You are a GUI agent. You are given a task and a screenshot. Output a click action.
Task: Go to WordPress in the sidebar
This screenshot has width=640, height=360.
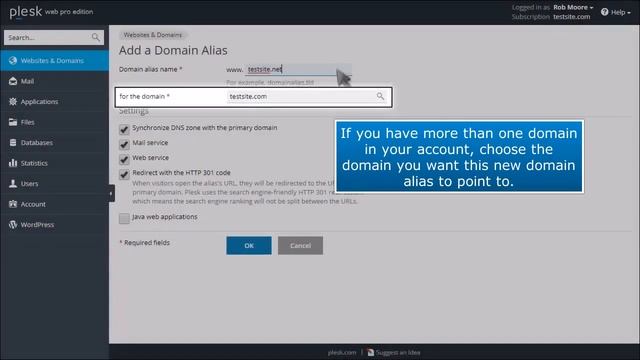click(x=54, y=224)
